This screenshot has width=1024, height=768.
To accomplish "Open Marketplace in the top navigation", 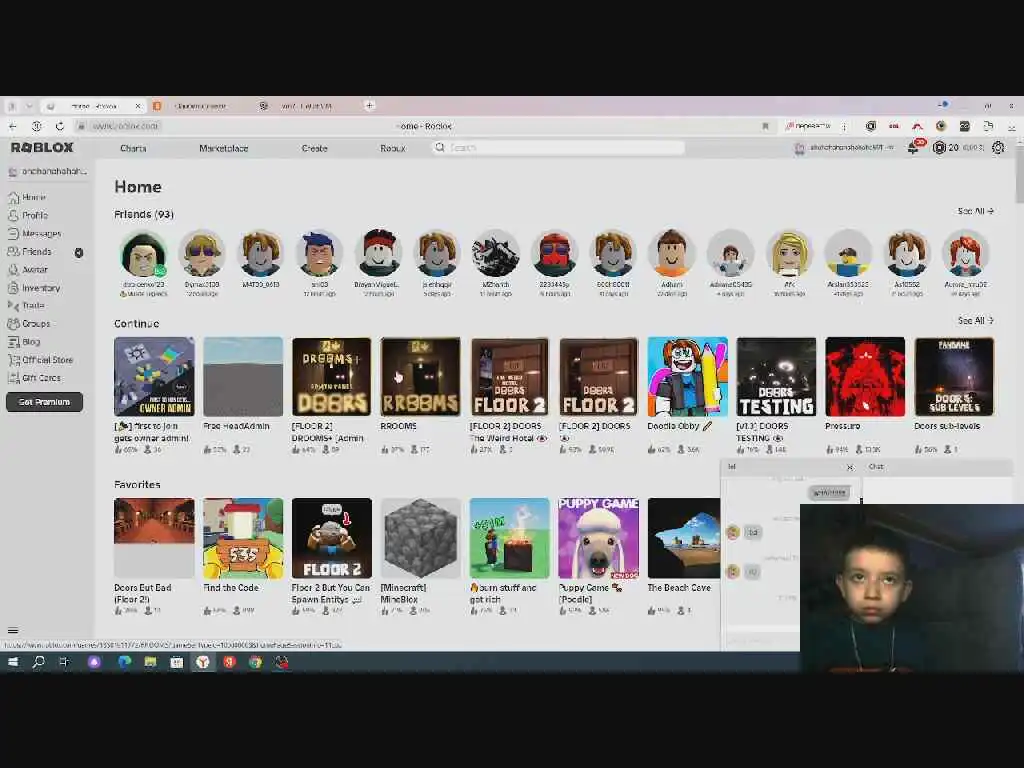I will (223, 148).
